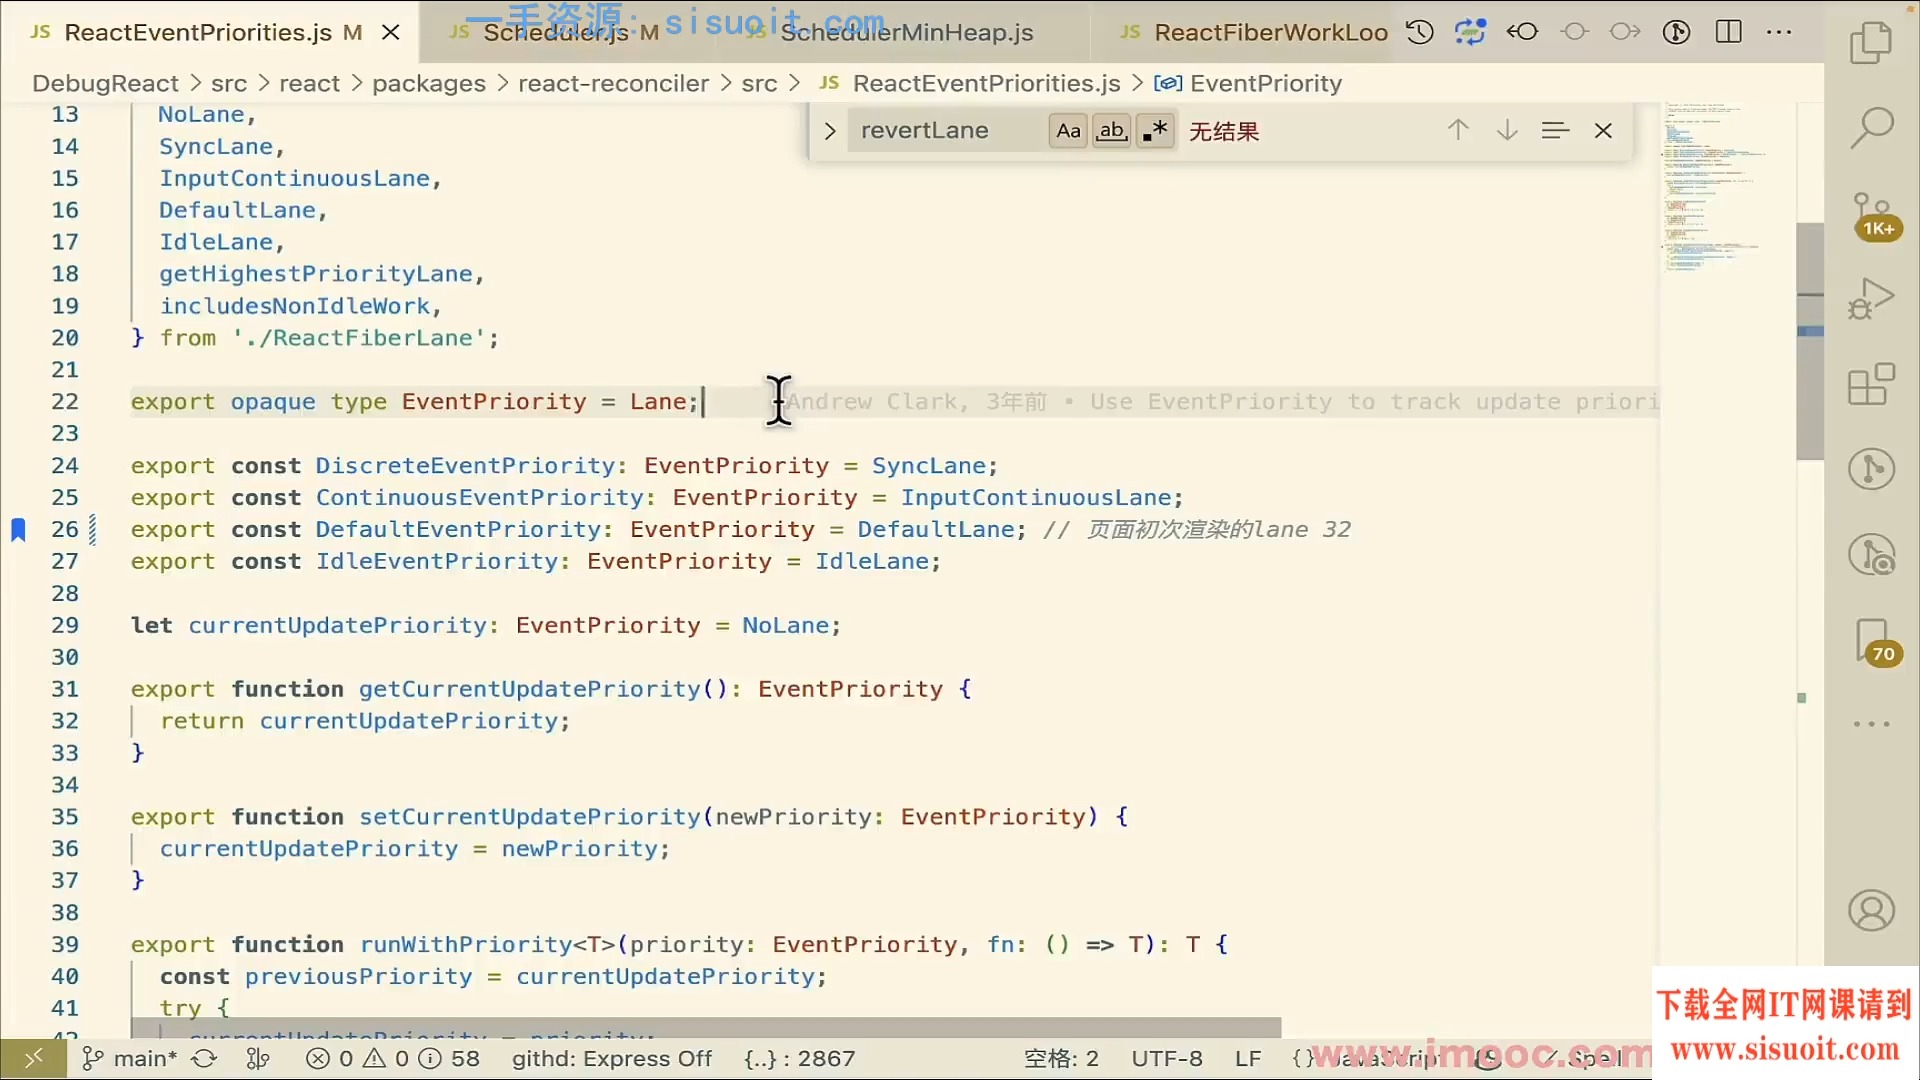
Task: Click the horizontal scrollbar at editor bottom
Action: click(x=705, y=1027)
